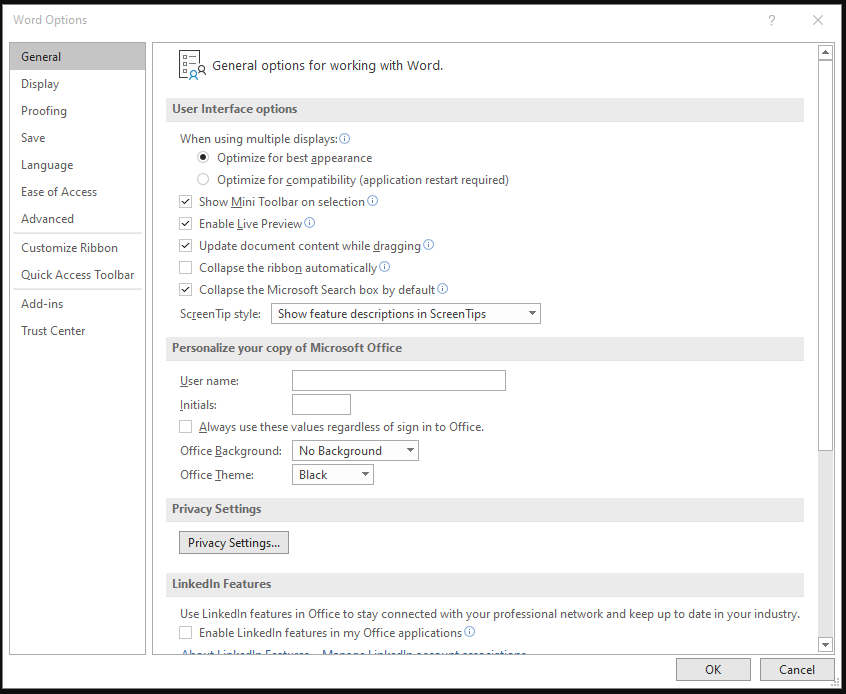
Task: Click info icon beside Show Mini Toolbar option
Action: coord(373,201)
